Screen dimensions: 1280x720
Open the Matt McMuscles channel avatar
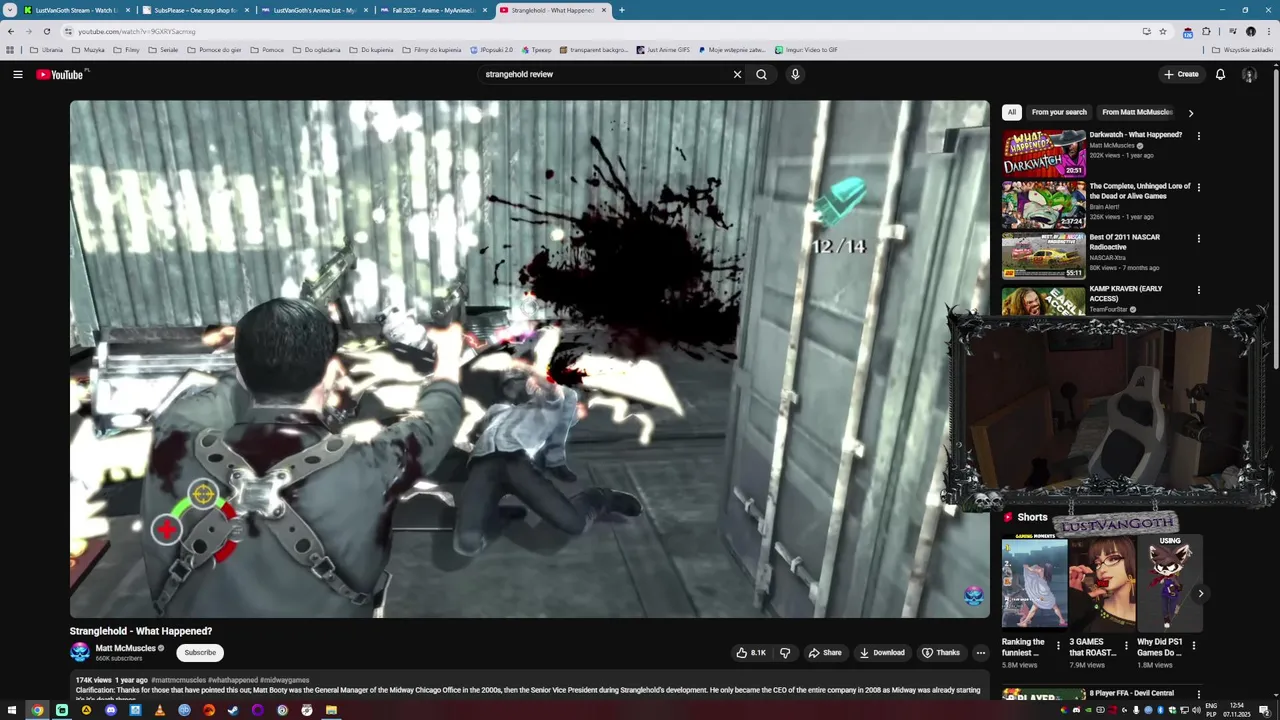point(80,652)
